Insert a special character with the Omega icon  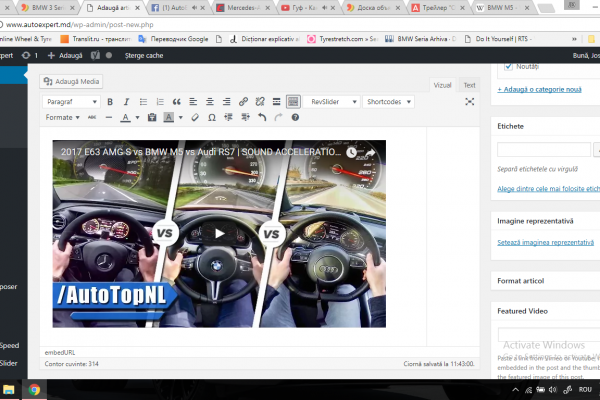point(212,118)
